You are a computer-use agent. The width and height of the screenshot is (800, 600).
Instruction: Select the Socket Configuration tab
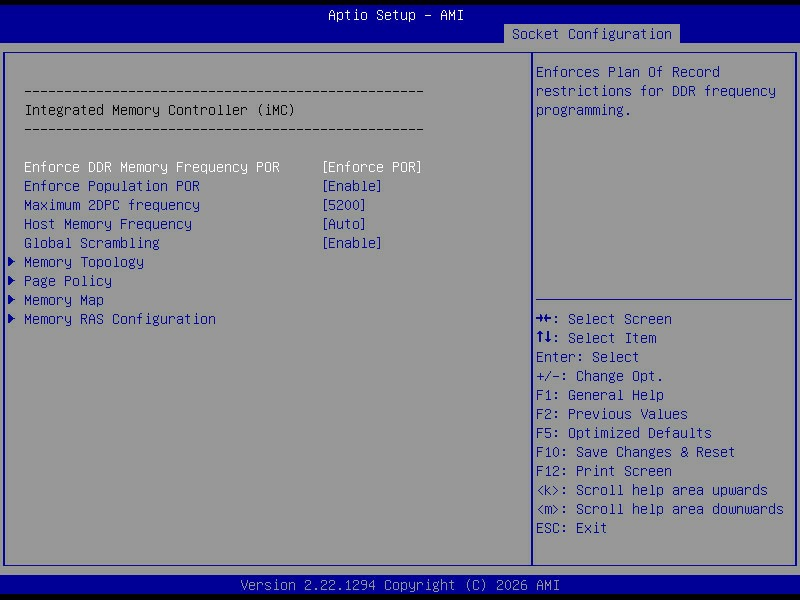(591, 34)
